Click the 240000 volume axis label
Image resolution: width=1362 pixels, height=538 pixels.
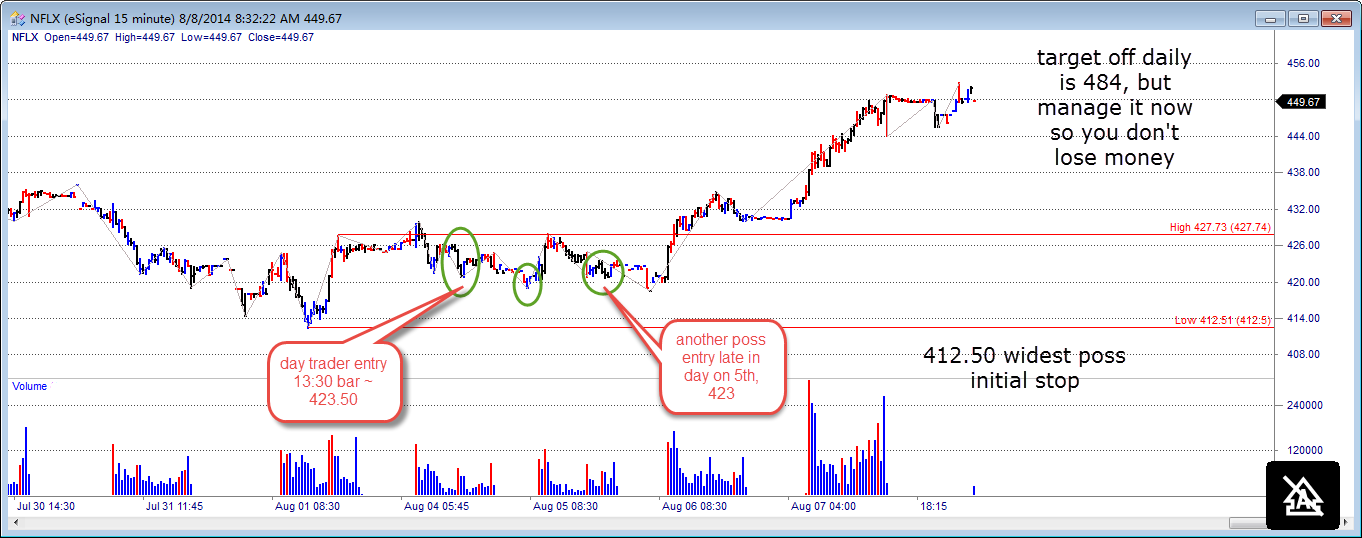1304,405
